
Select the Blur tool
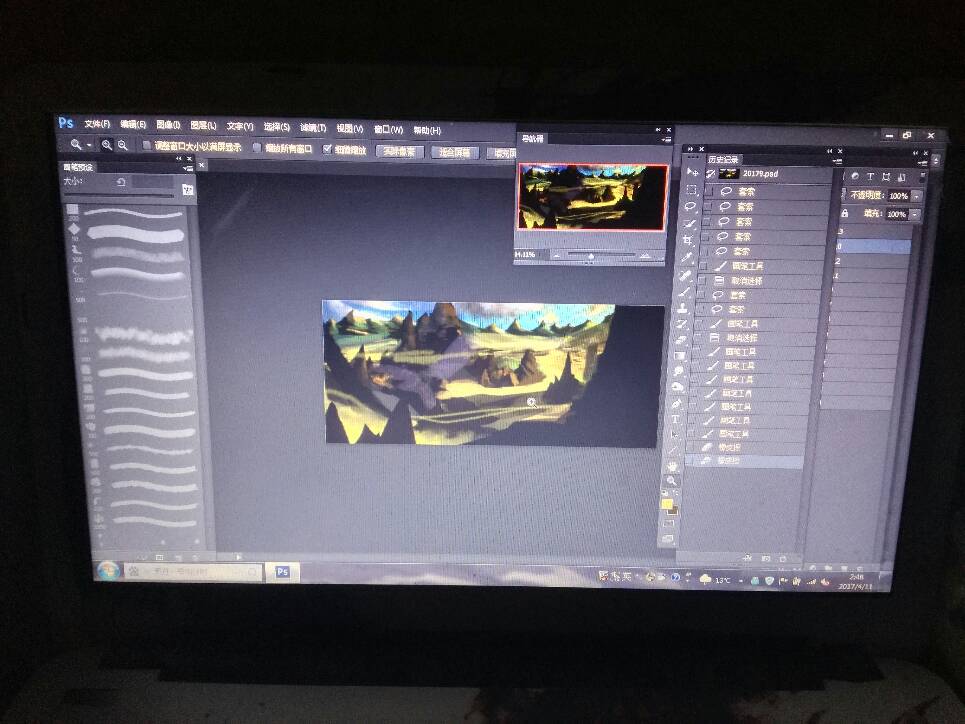click(x=678, y=371)
